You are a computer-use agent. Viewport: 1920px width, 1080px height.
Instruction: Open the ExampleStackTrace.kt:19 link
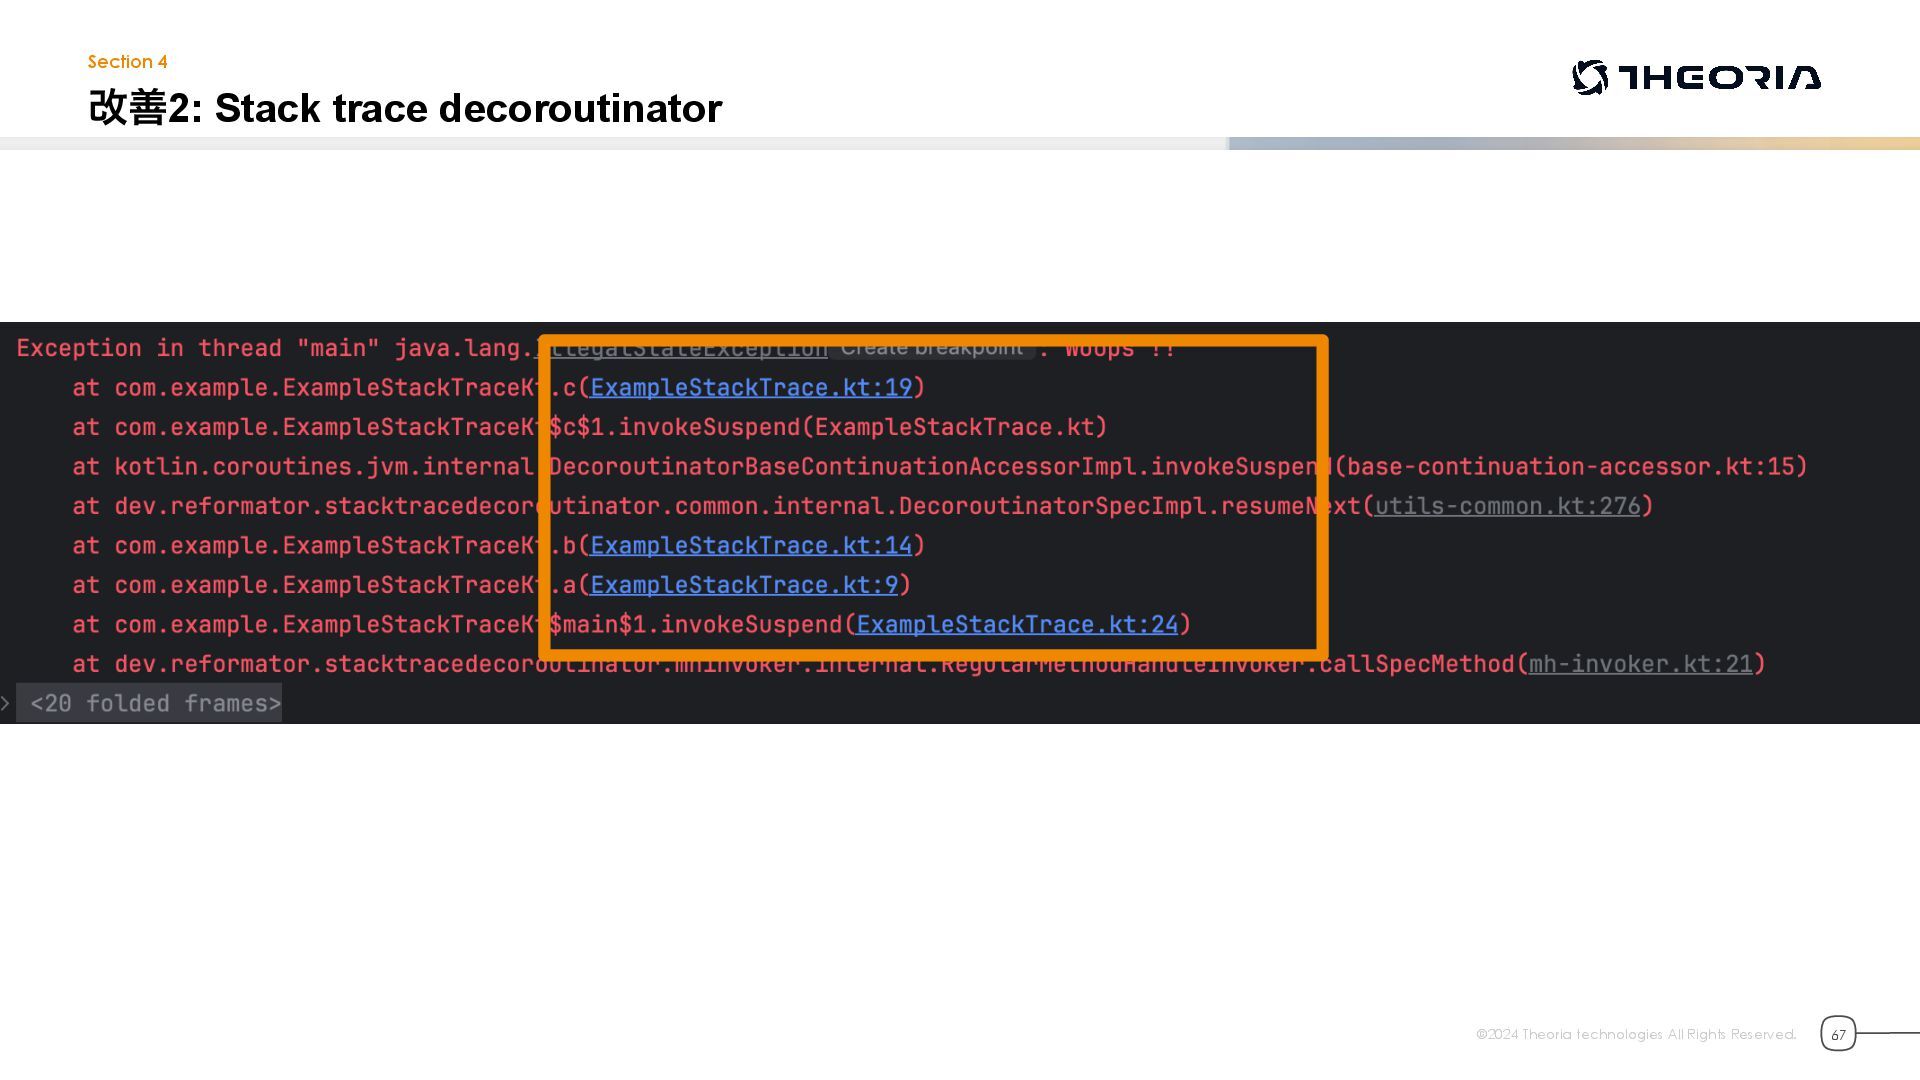click(x=751, y=388)
